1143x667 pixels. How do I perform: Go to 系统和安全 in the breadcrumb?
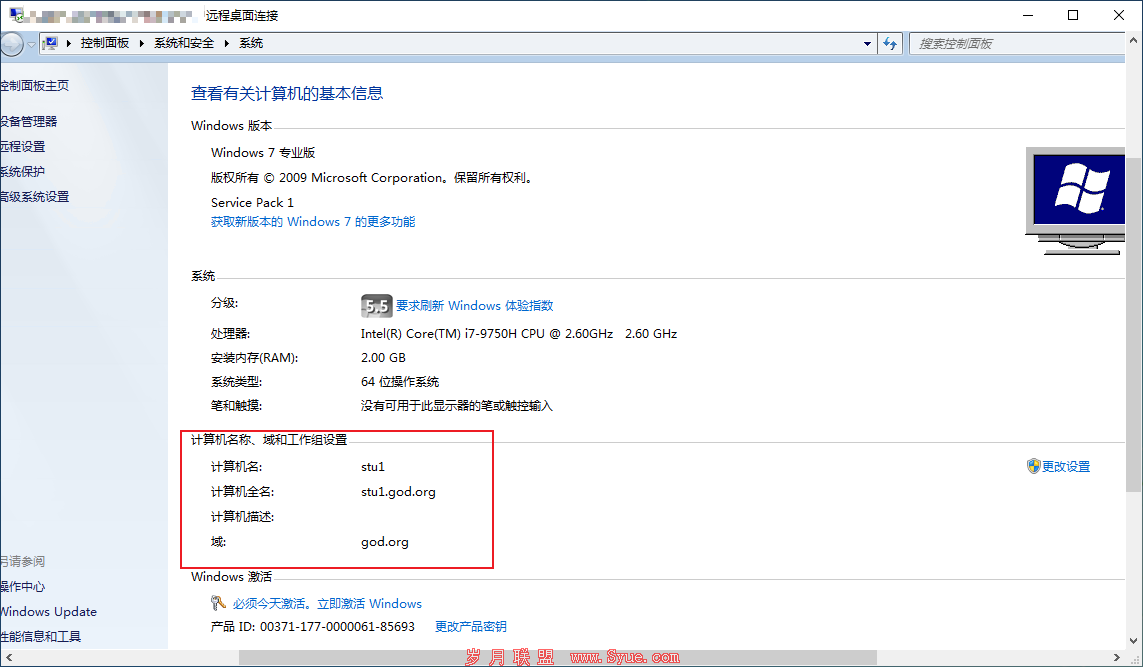coord(184,43)
